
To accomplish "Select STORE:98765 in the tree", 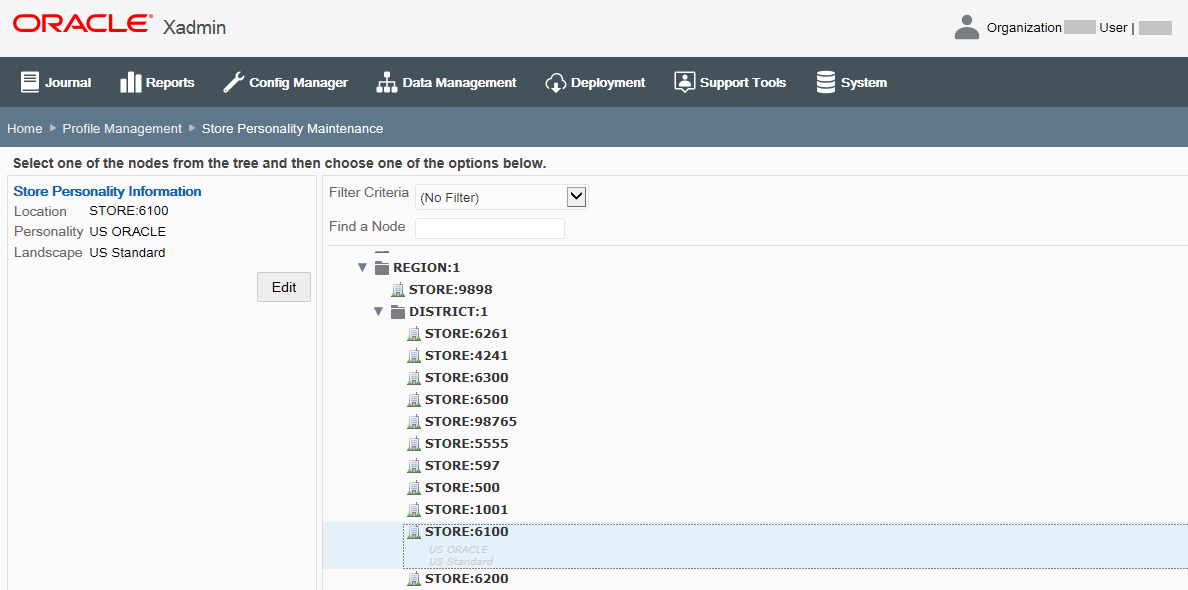I will 471,421.
